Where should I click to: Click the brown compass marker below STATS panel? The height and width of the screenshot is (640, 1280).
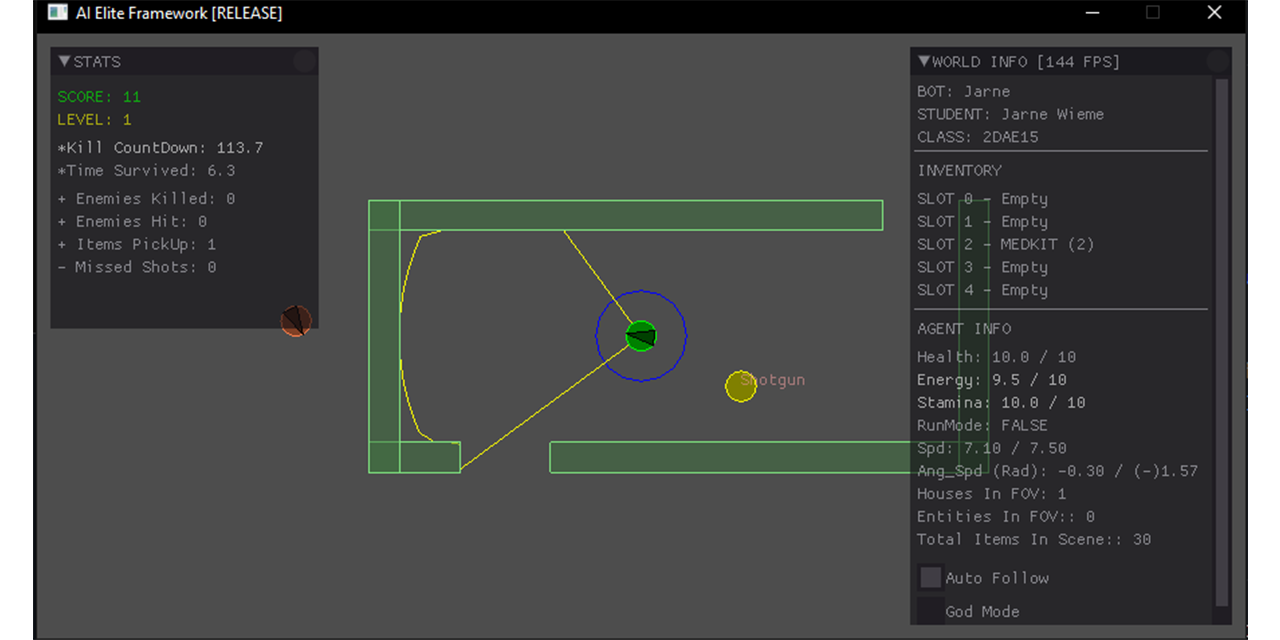(295, 321)
